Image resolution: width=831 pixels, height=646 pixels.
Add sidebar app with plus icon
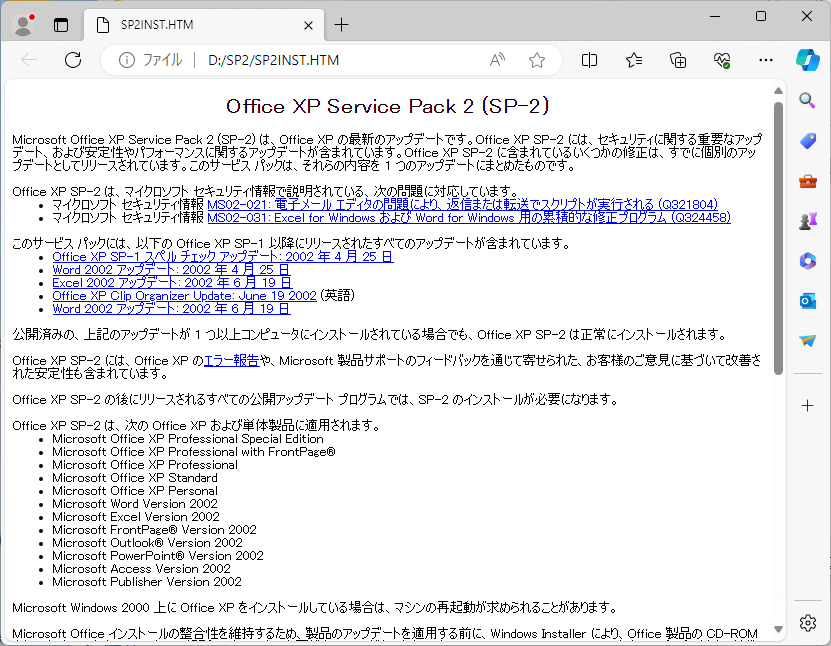808,406
